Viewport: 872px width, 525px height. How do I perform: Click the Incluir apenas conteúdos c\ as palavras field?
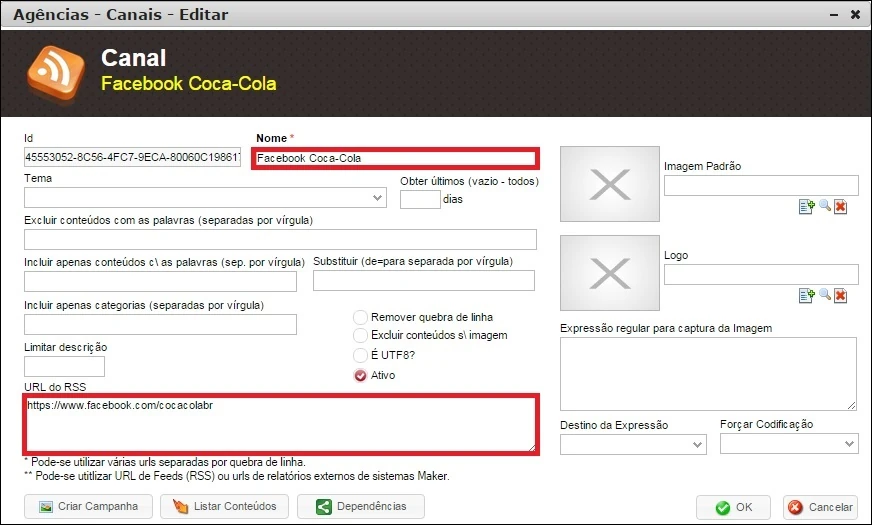tap(160, 281)
